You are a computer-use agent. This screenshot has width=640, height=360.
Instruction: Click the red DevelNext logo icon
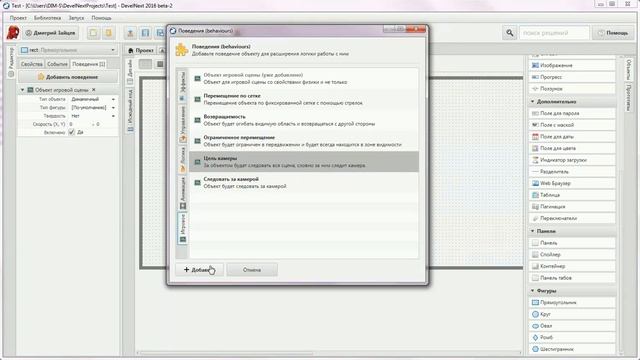(13, 33)
